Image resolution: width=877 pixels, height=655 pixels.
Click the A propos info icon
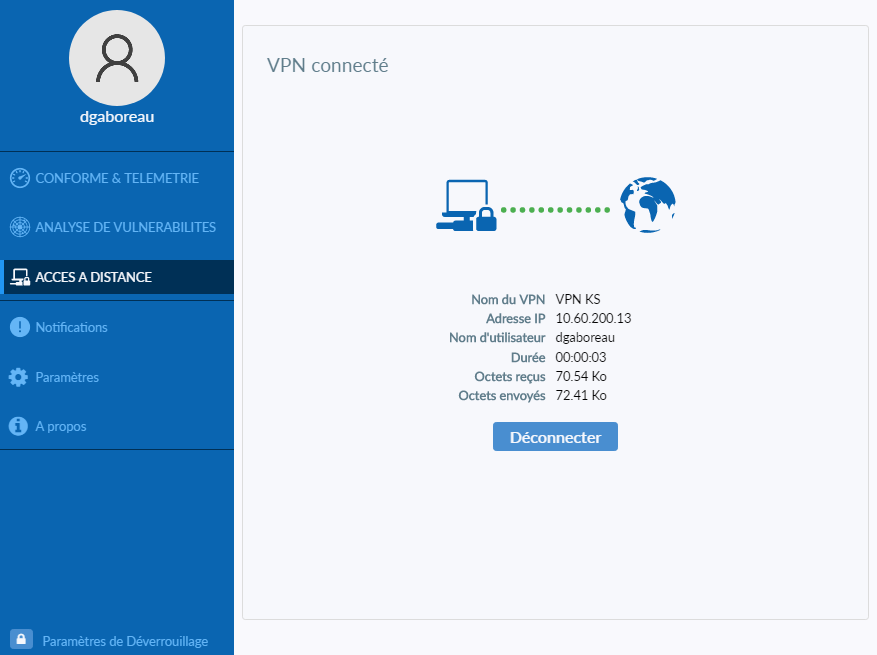tap(18, 426)
